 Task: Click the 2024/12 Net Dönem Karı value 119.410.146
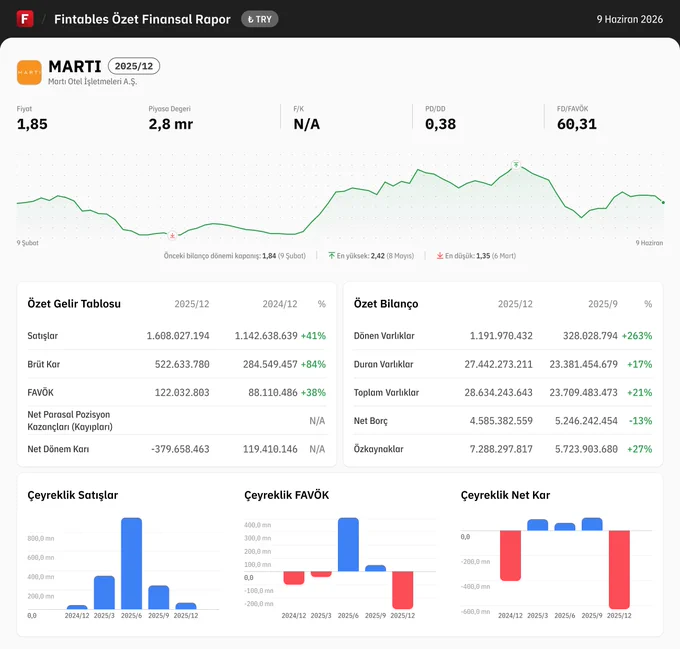point(270,449)
